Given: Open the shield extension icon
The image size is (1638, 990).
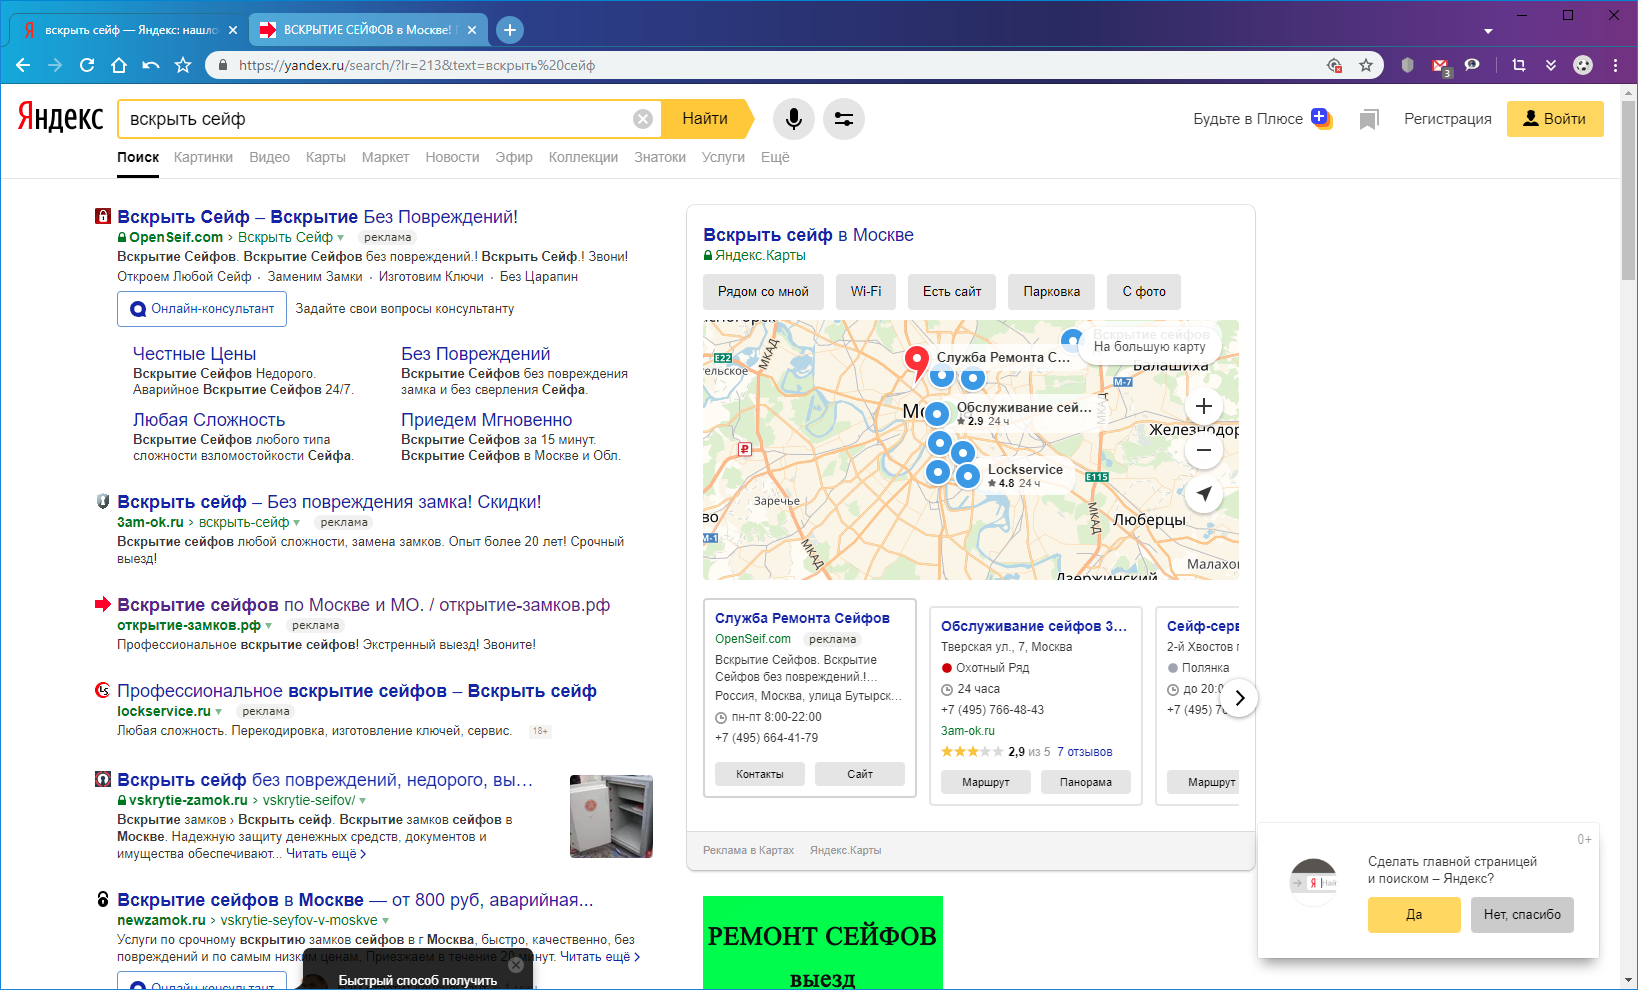Looking at the screenshot, I should point(1408,65).
